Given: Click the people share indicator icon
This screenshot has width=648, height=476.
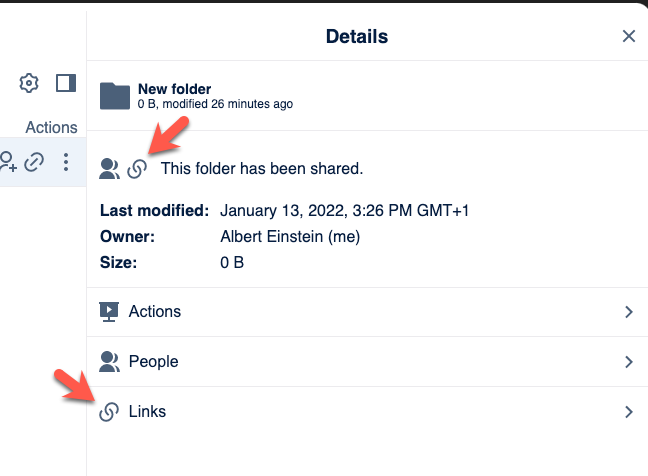Looking at the screenshot, I should coord(110,169).
